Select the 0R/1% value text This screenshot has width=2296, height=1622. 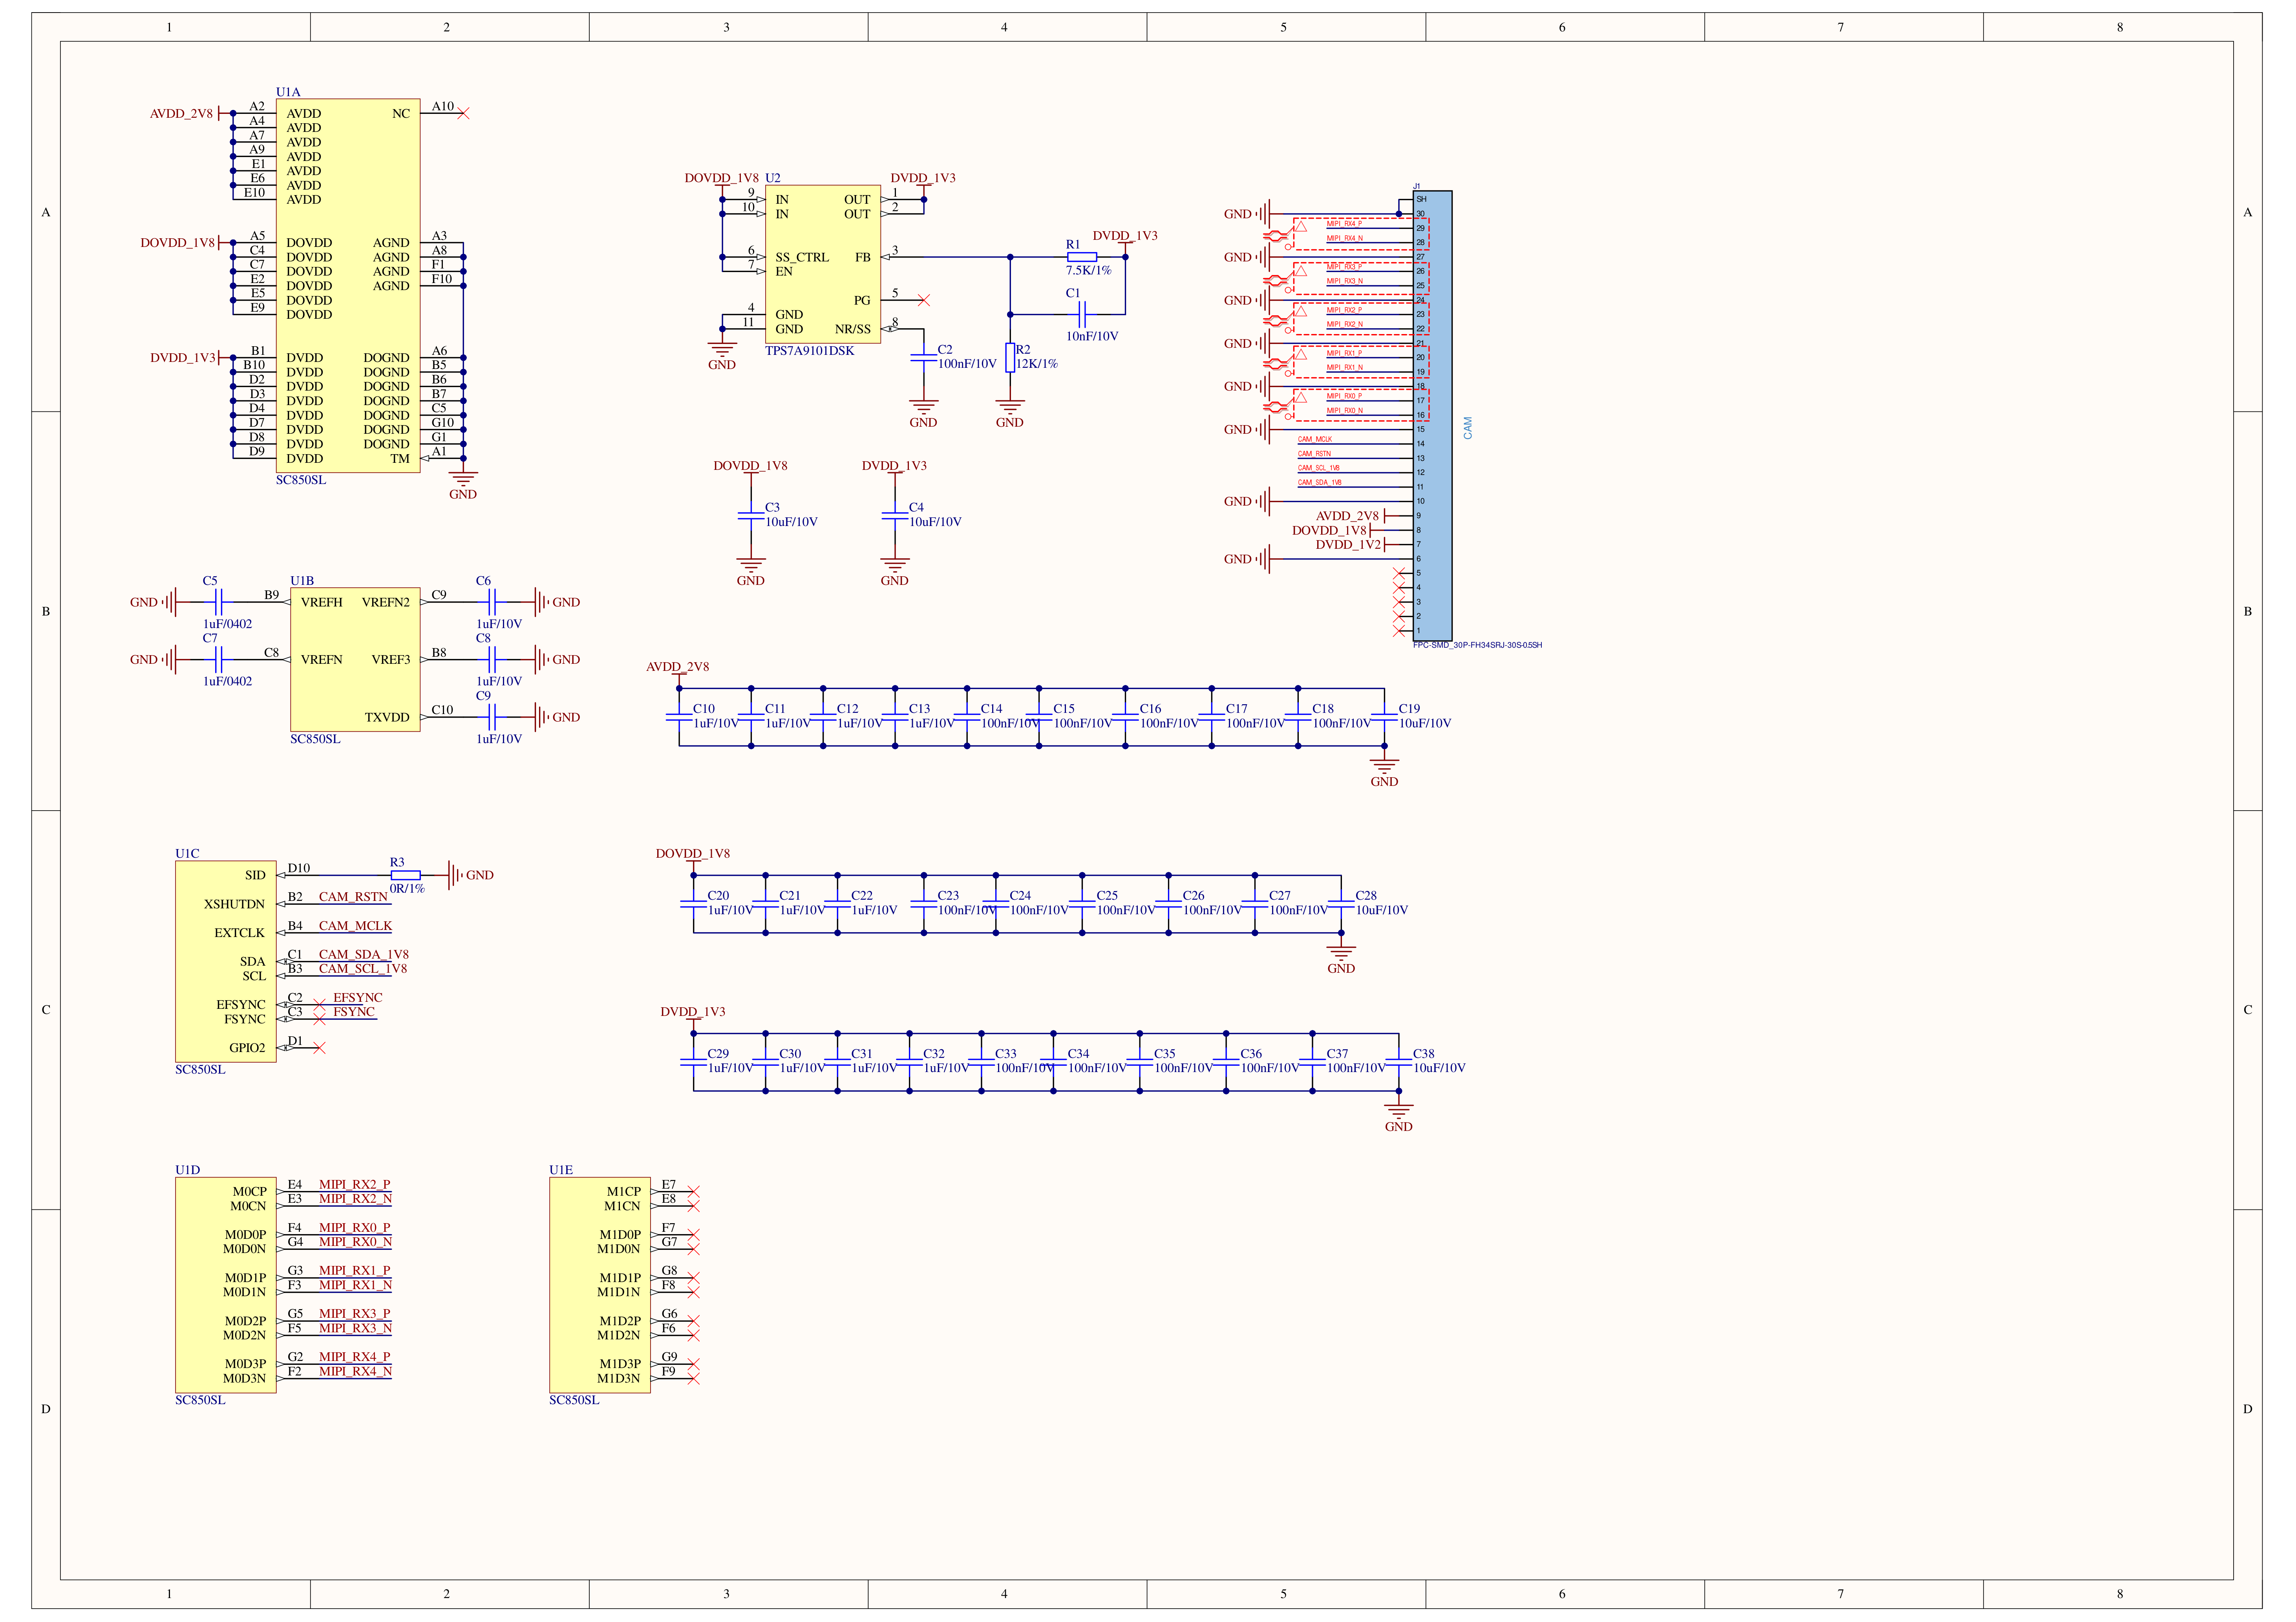(x=407, y=889)
